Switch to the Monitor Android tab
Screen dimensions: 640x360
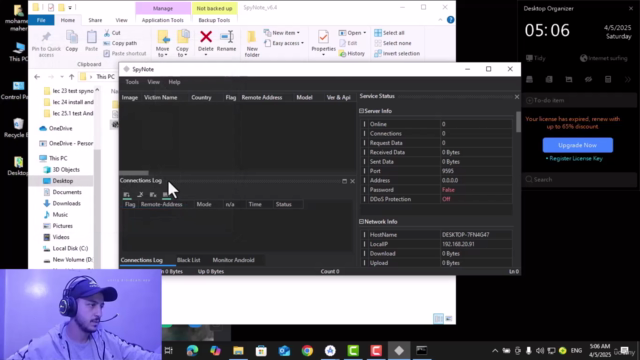coord(233,260)
